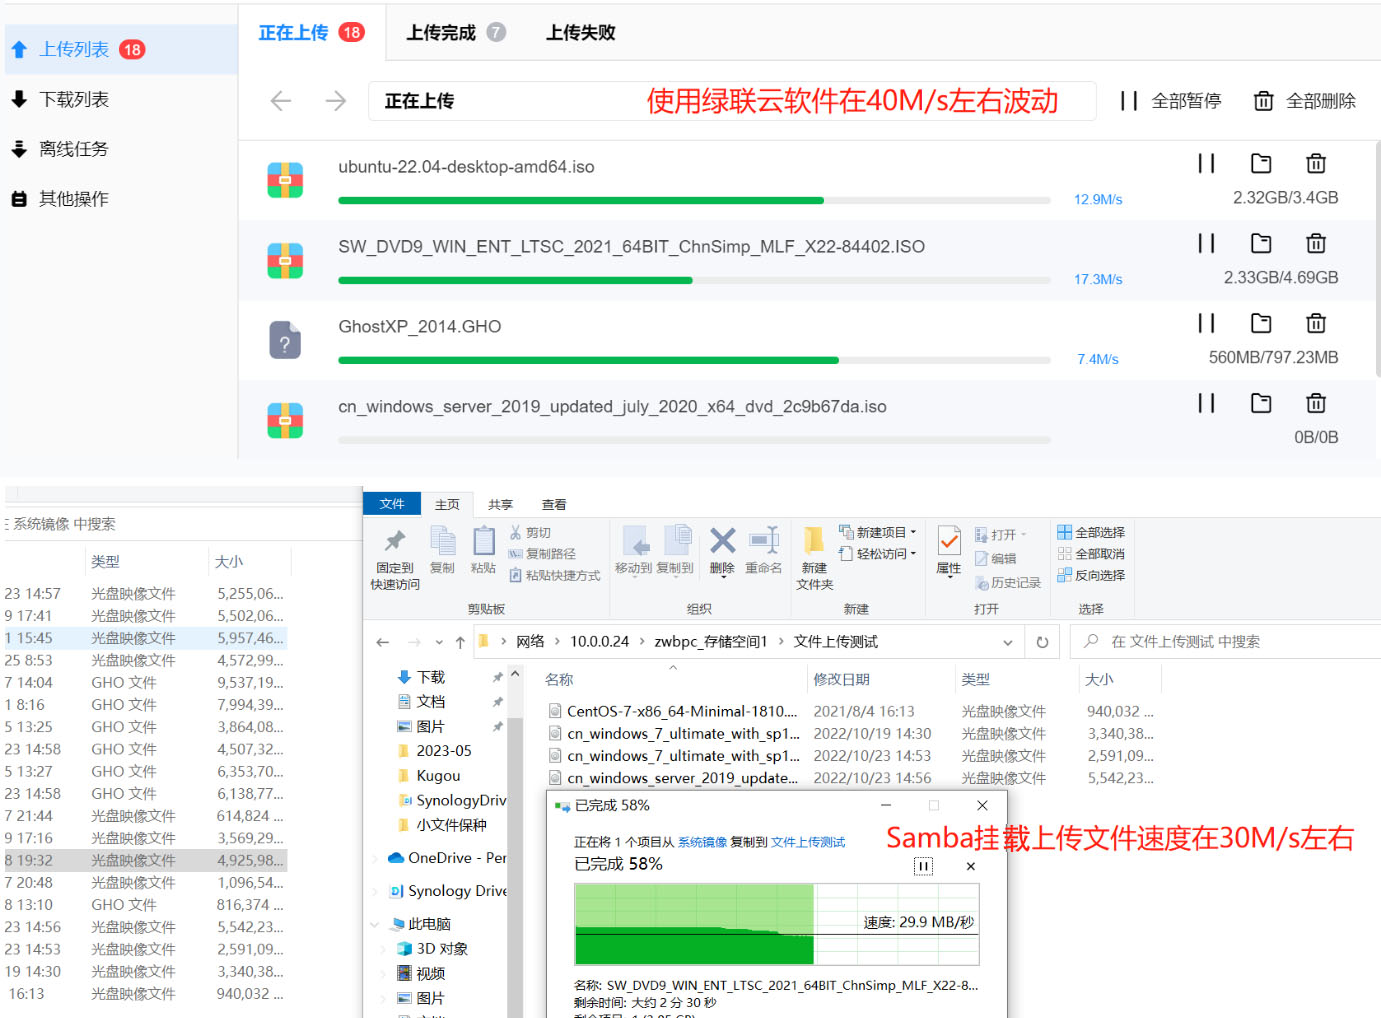Click zwbpc_存储空间1 in the address path
Screen dimensions: 1381x1018
(711, 642)
